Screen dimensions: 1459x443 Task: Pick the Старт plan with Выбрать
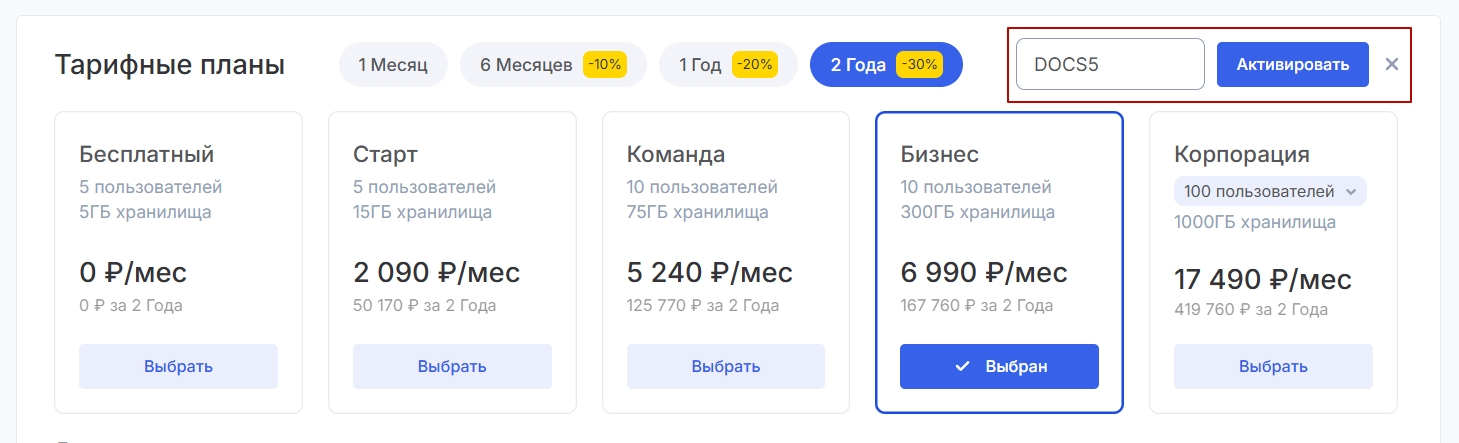[x=452, y=366]
